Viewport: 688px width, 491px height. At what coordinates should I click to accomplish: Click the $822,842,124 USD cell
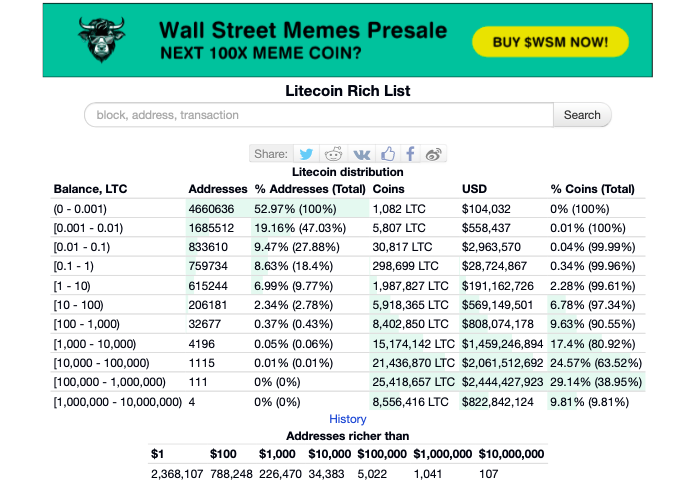coord(498,402)
